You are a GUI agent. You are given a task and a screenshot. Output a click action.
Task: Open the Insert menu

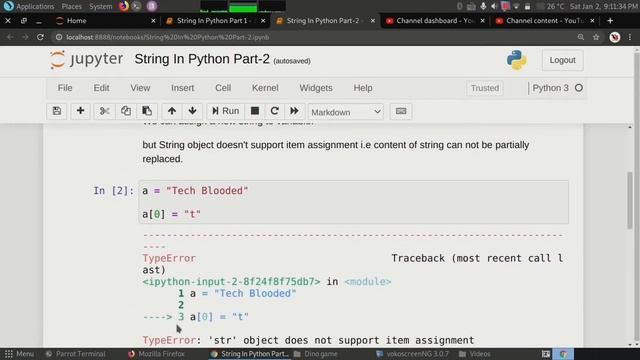click(182, 88)
